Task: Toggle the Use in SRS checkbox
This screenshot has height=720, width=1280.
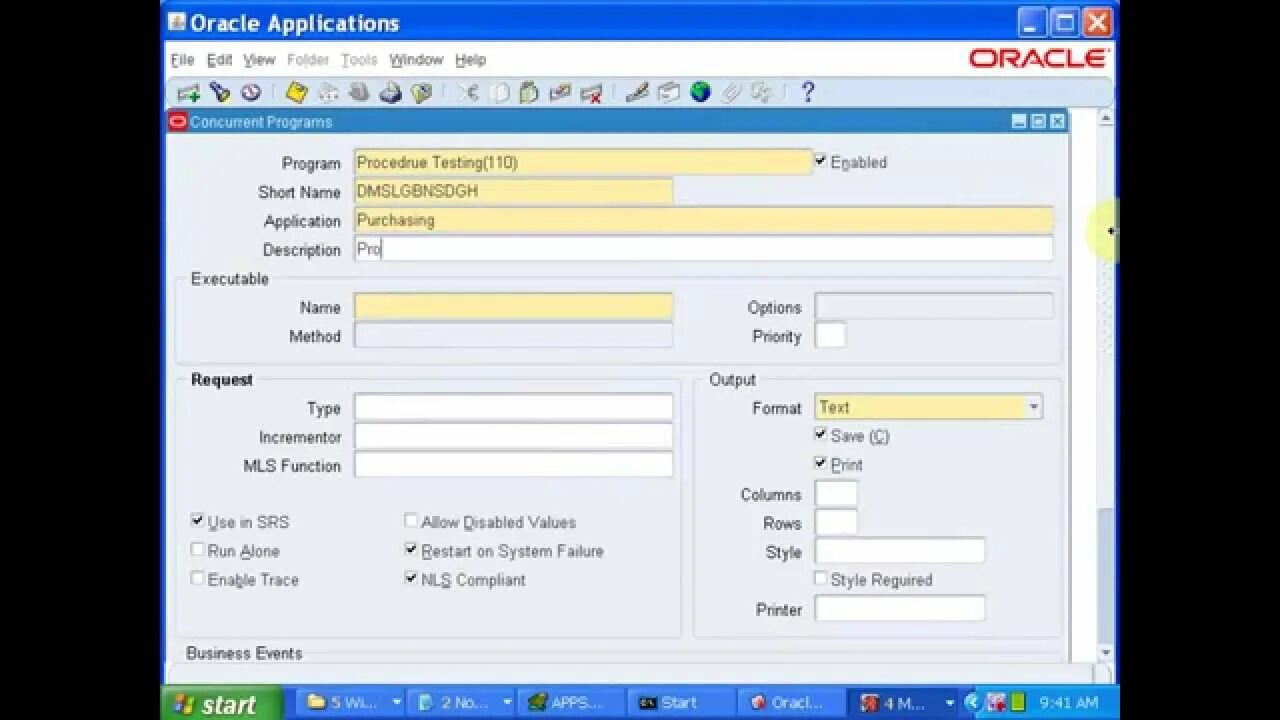Action: [x=197, y=521]
